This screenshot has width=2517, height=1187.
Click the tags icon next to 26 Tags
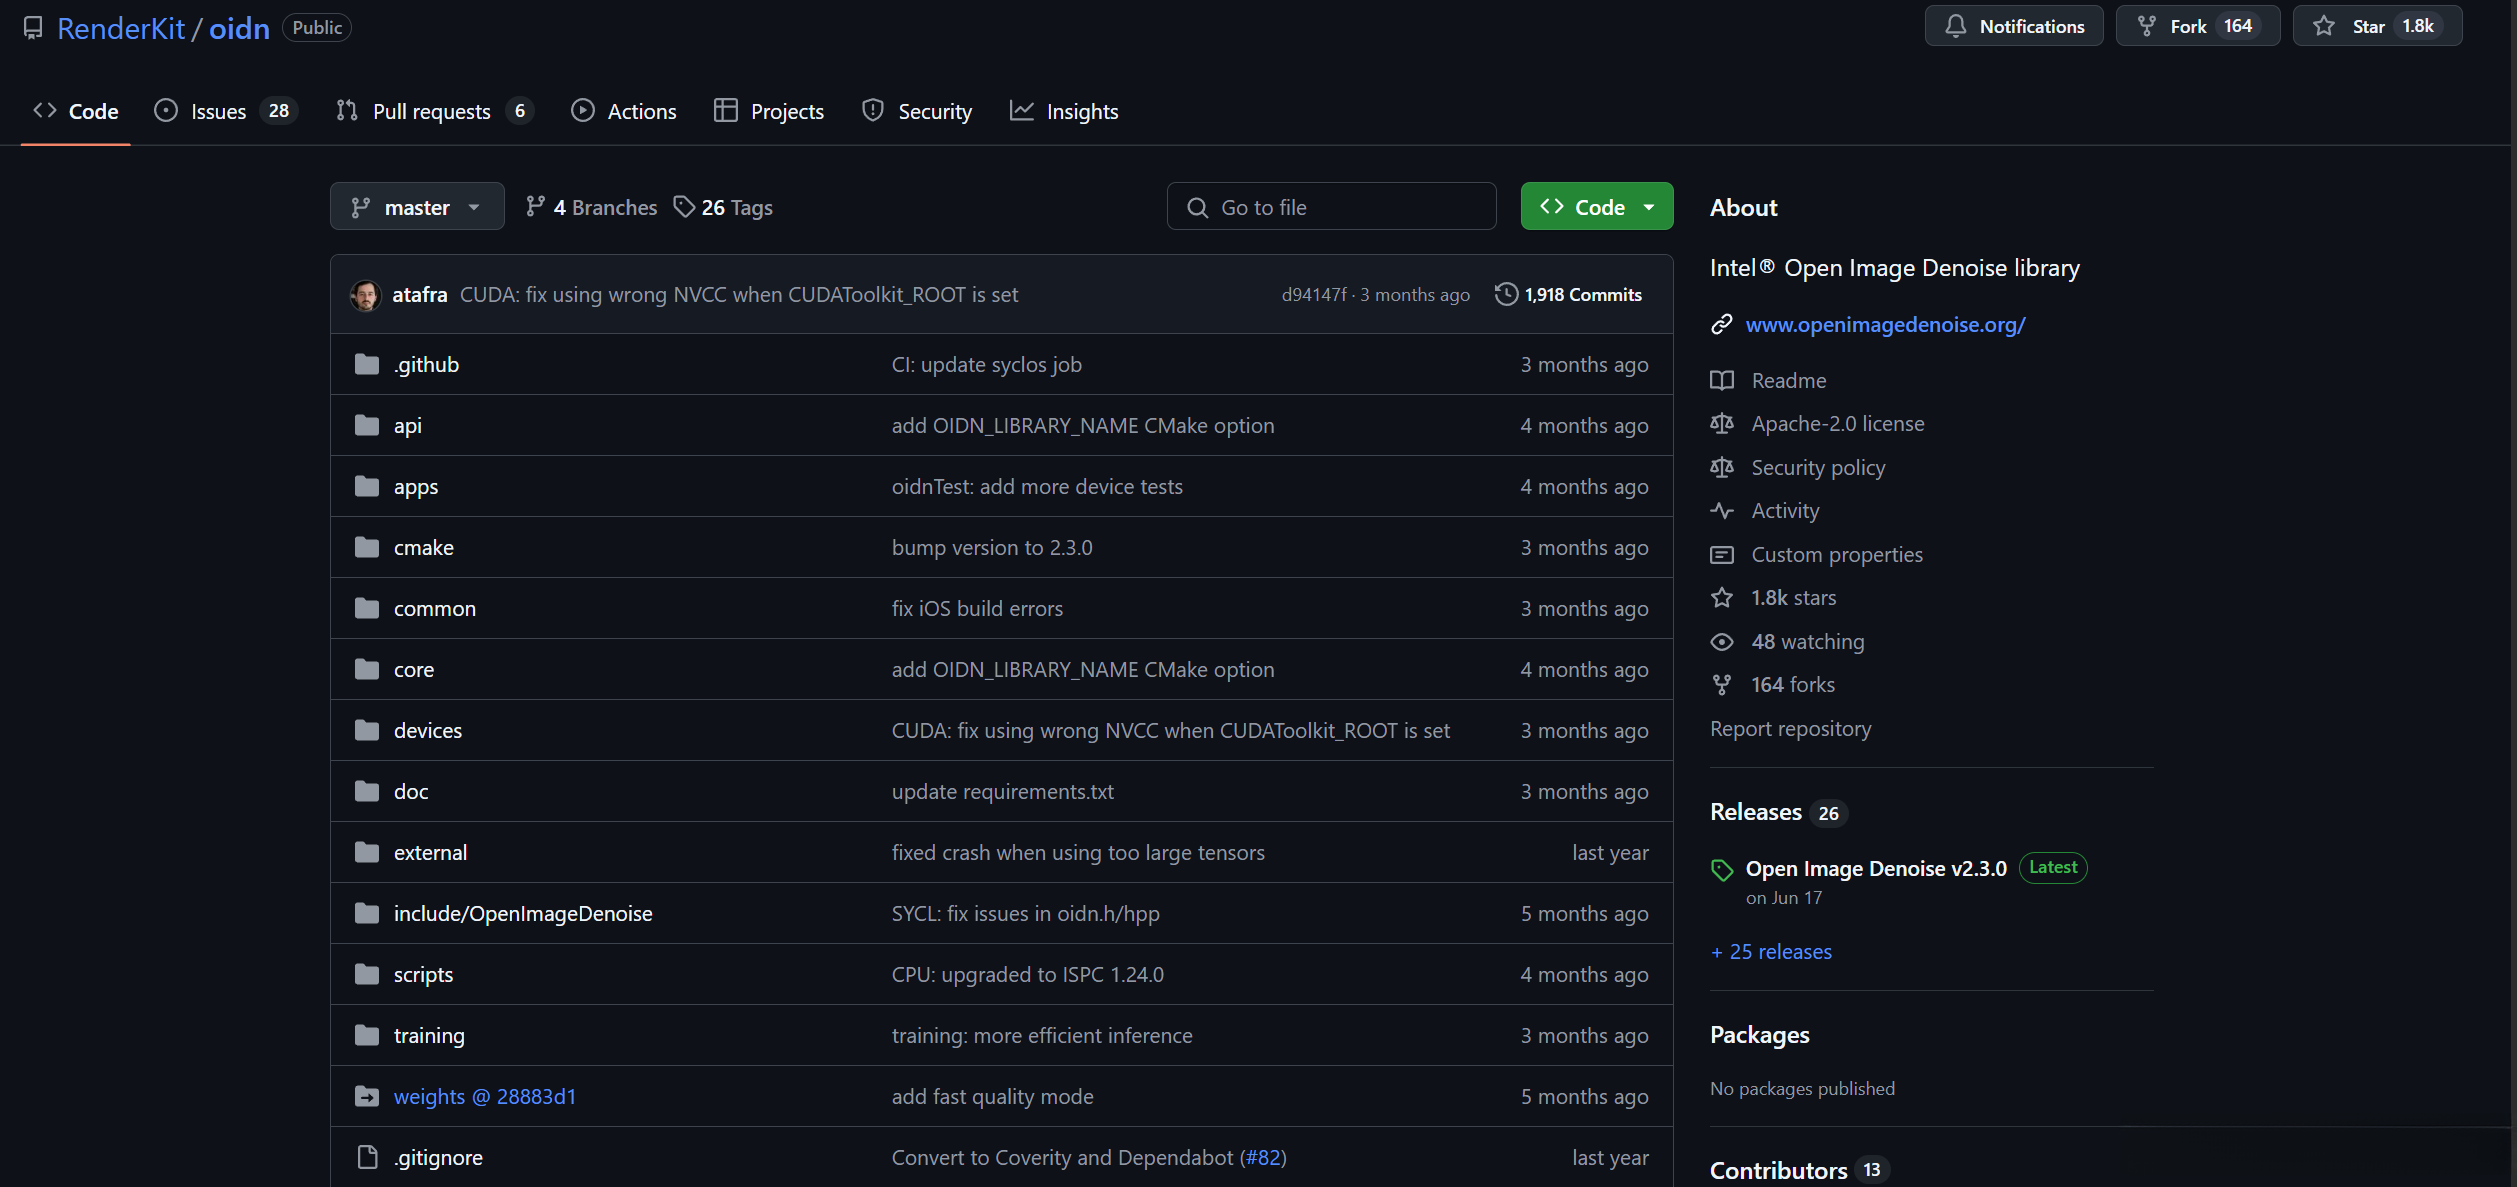click(684, 207)
